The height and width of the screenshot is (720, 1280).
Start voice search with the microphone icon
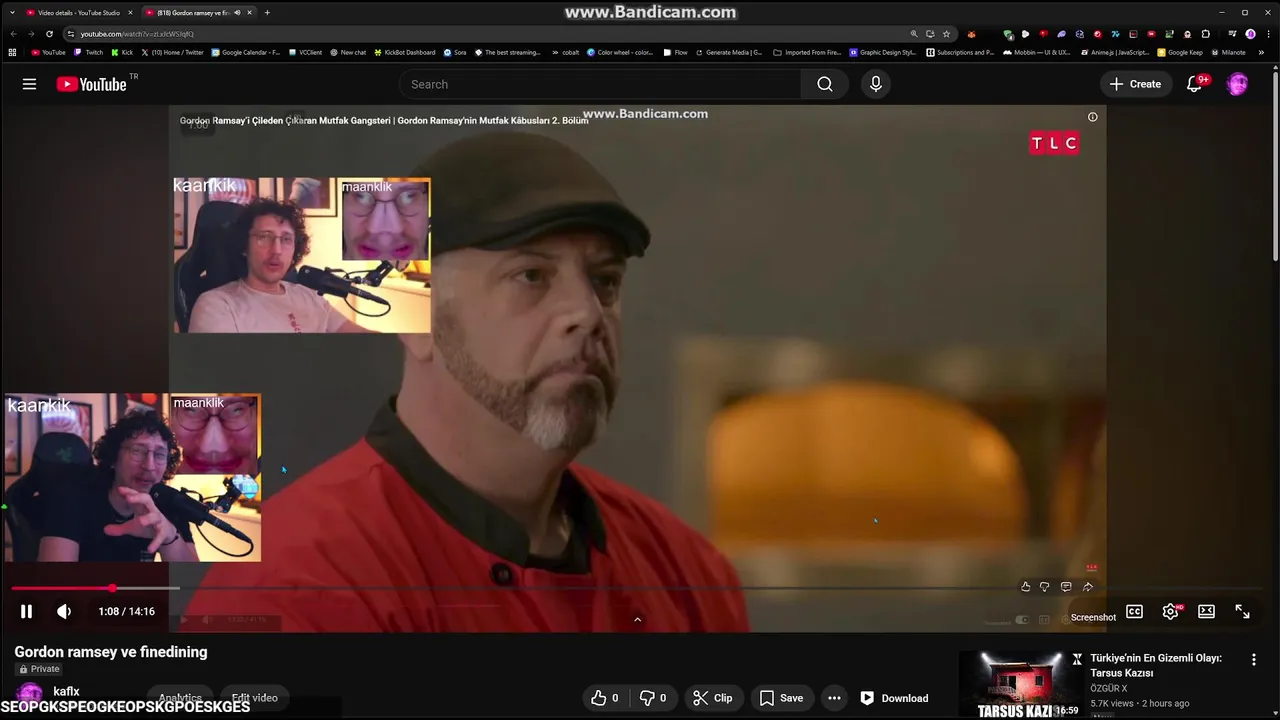coord(876,84)
